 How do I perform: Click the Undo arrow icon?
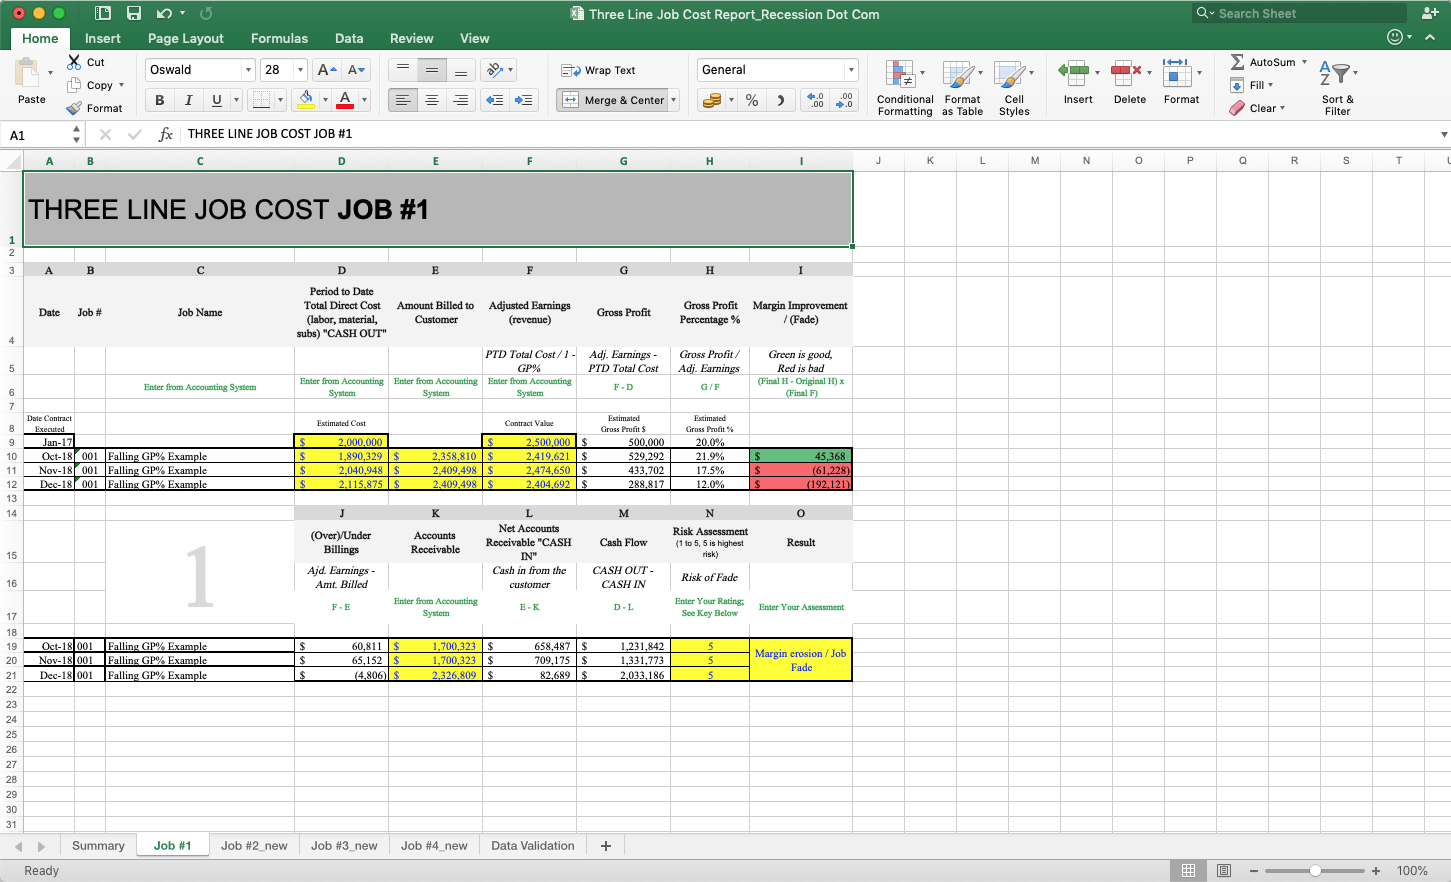click(x=164, y=13)
